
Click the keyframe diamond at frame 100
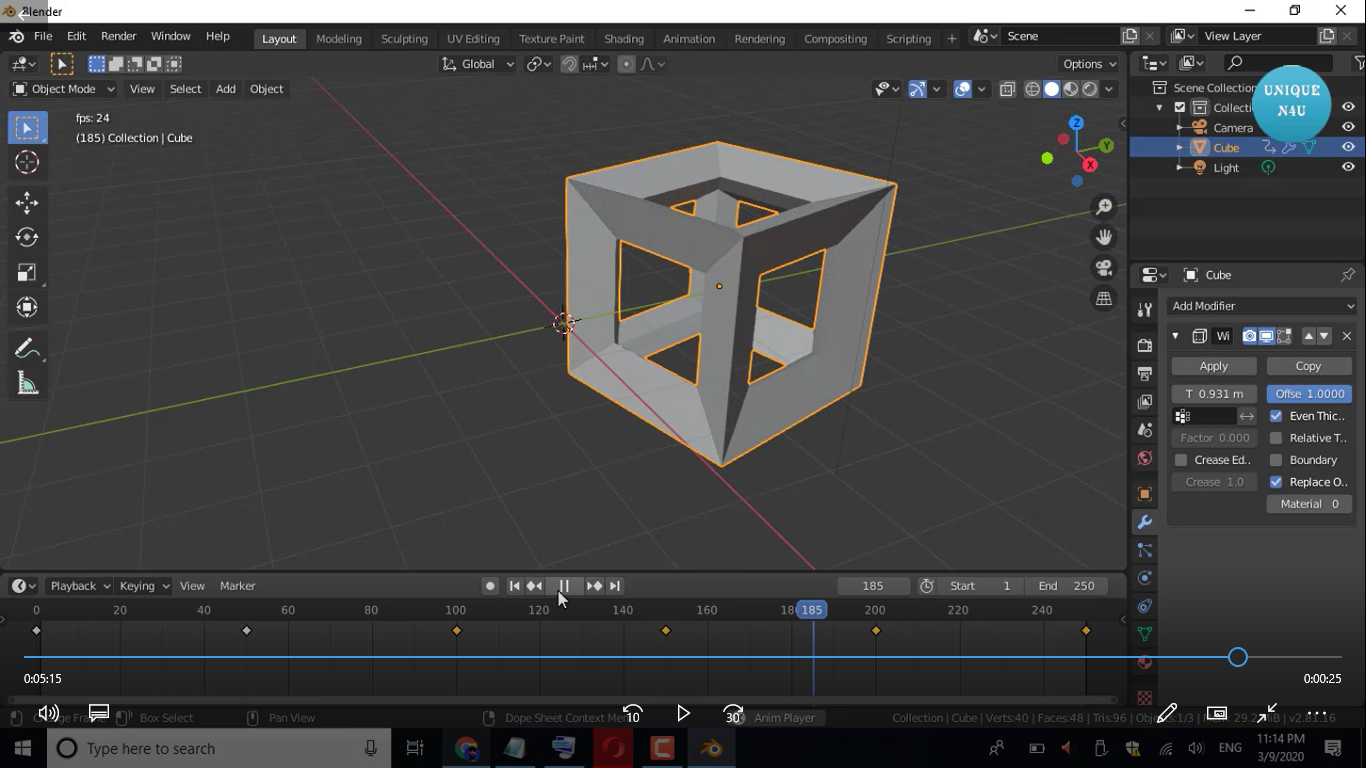(x=457, y=631)
